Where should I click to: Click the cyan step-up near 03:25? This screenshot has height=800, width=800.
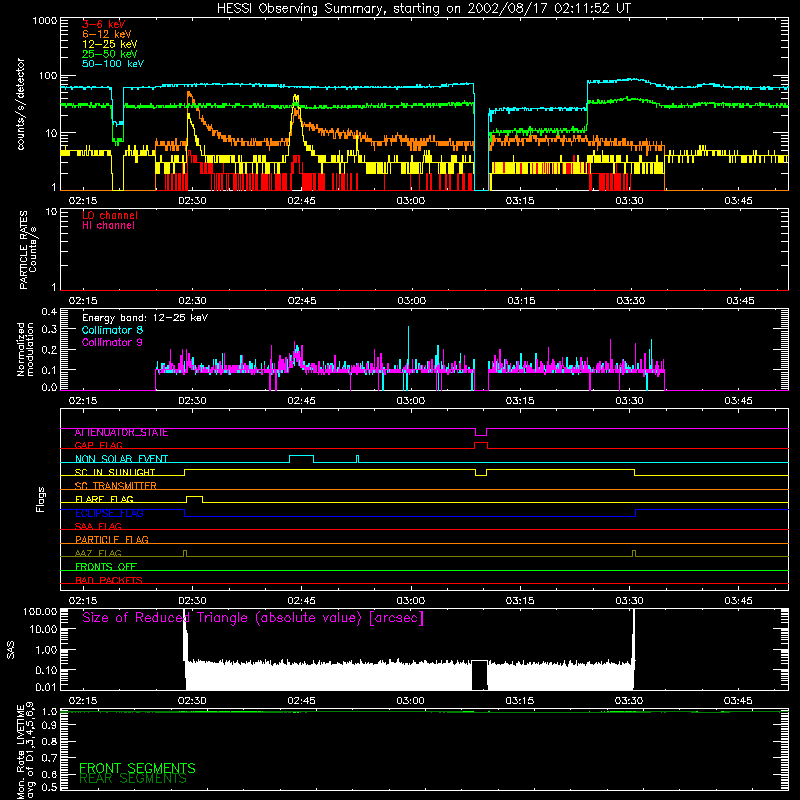[587, 95]
